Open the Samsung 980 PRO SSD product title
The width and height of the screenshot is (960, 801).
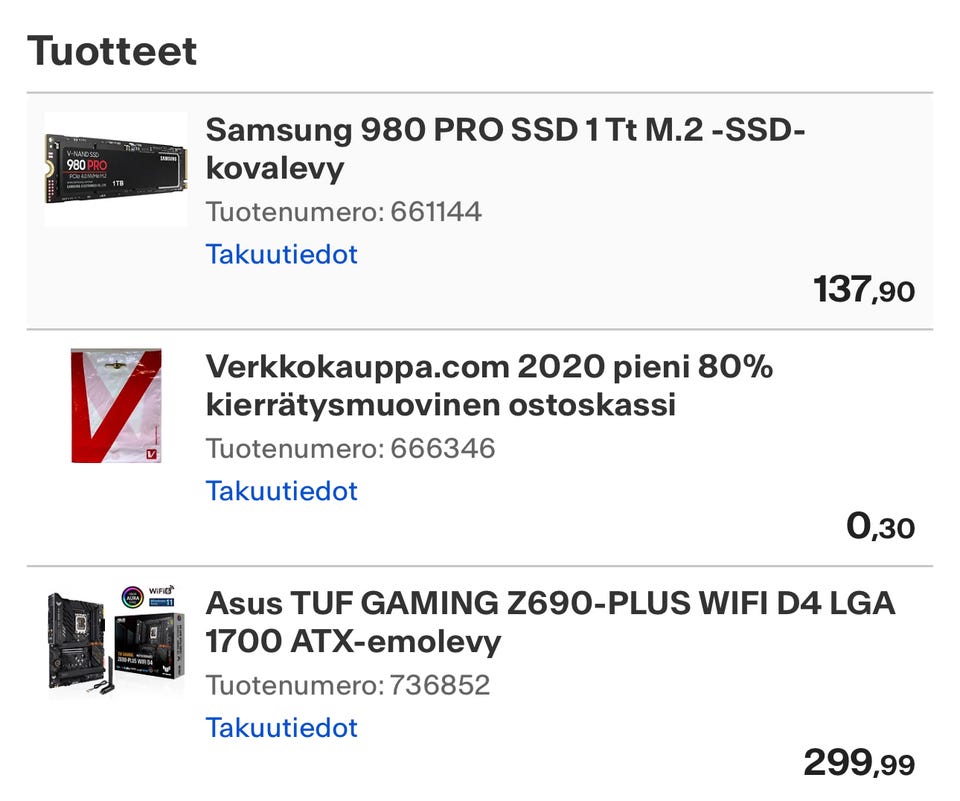[x=505, y=148]
